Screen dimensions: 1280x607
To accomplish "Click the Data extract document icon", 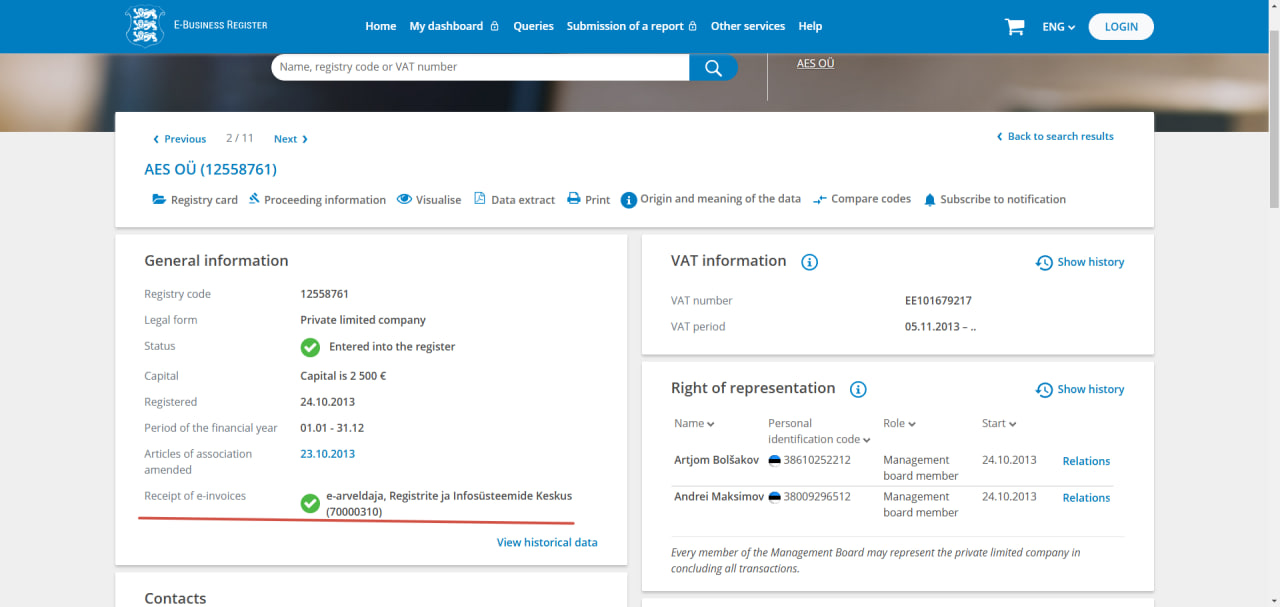I will 479,198.
